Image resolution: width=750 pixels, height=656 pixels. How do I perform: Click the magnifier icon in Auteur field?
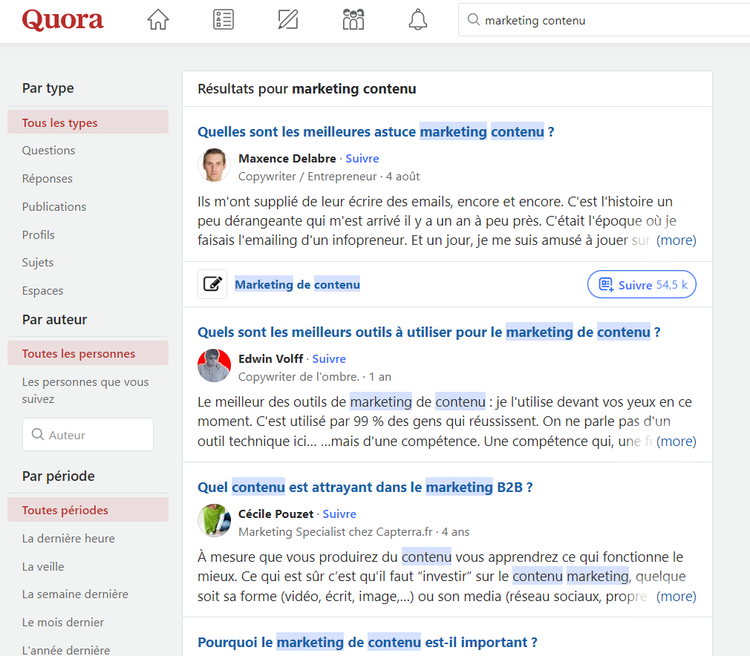(37, 434)
